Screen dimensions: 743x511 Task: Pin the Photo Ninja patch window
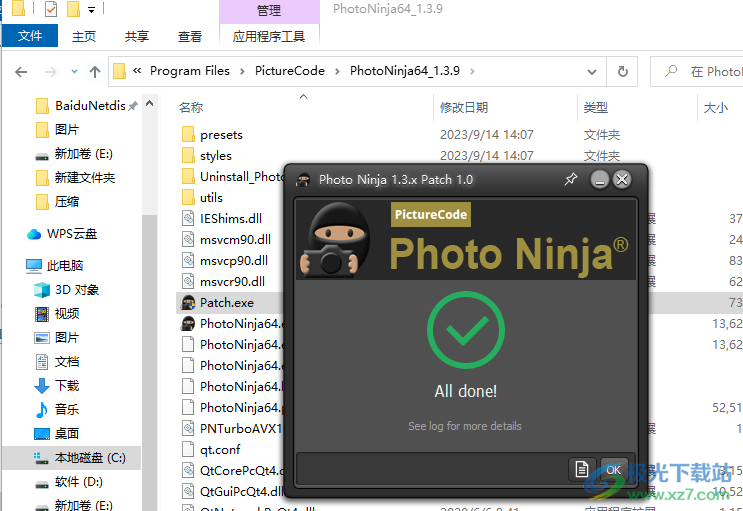point(571,179)
